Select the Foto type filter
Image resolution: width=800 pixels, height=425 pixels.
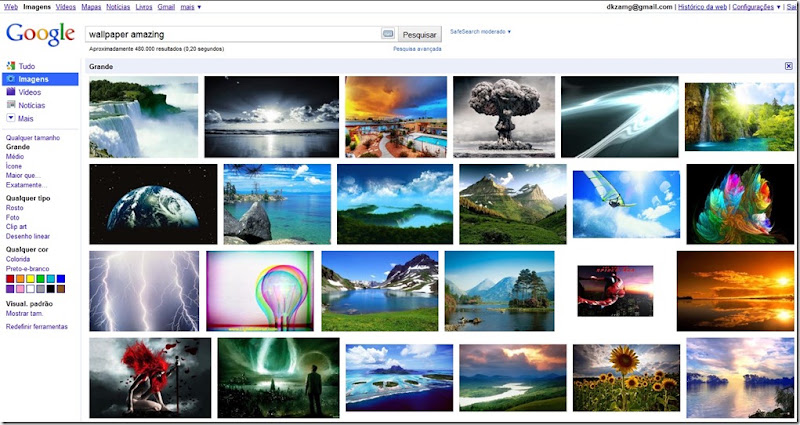click(x=12, y=217)
